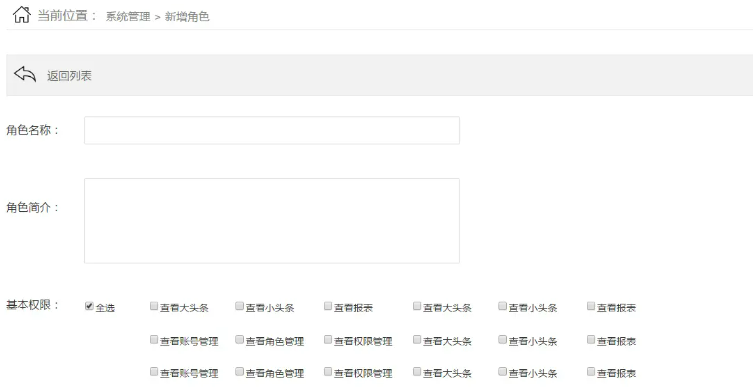Viewport: 753px width, 388px height.
Task: Click the 角色简介： label
Action: [x=33, y=207]
